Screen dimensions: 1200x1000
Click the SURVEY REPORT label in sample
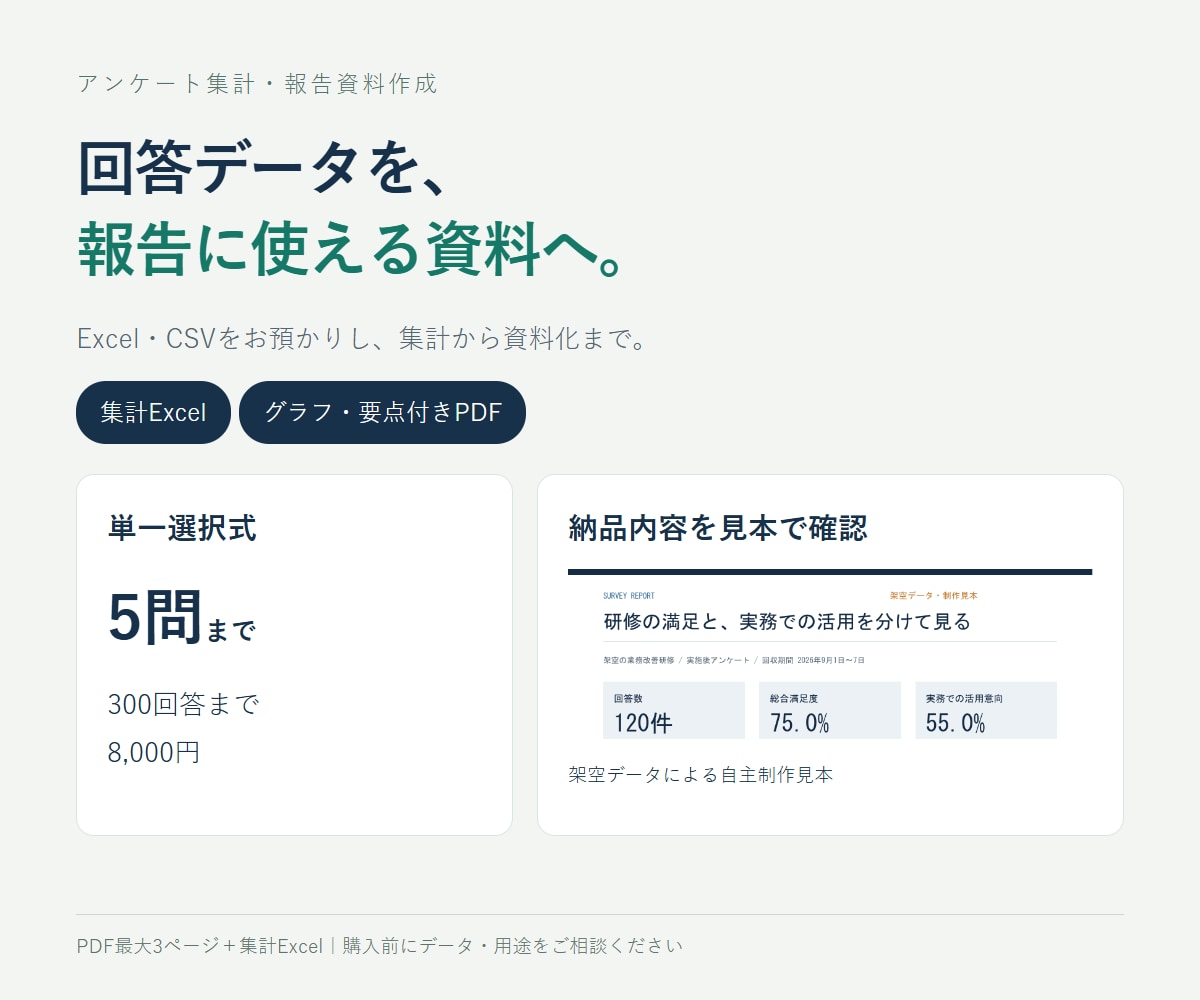[629, 596]
